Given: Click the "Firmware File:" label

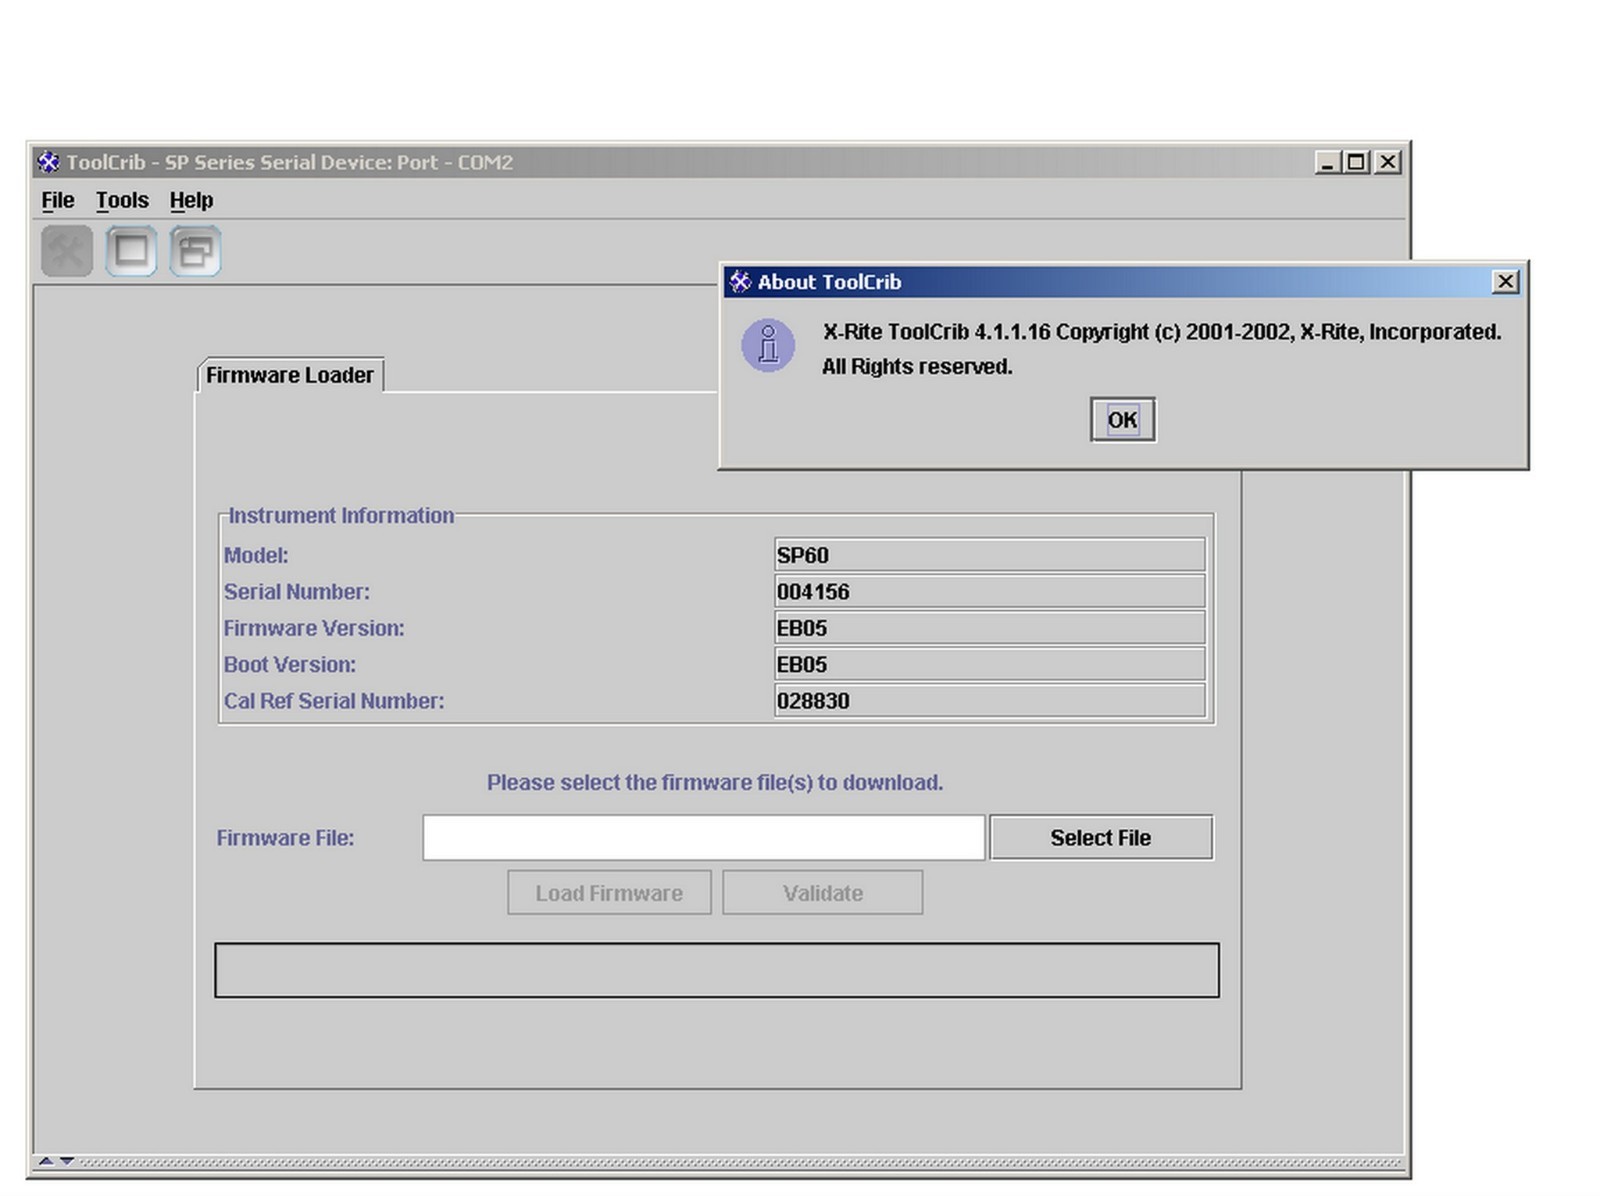Looking at the screenshot, I should 286,838.
